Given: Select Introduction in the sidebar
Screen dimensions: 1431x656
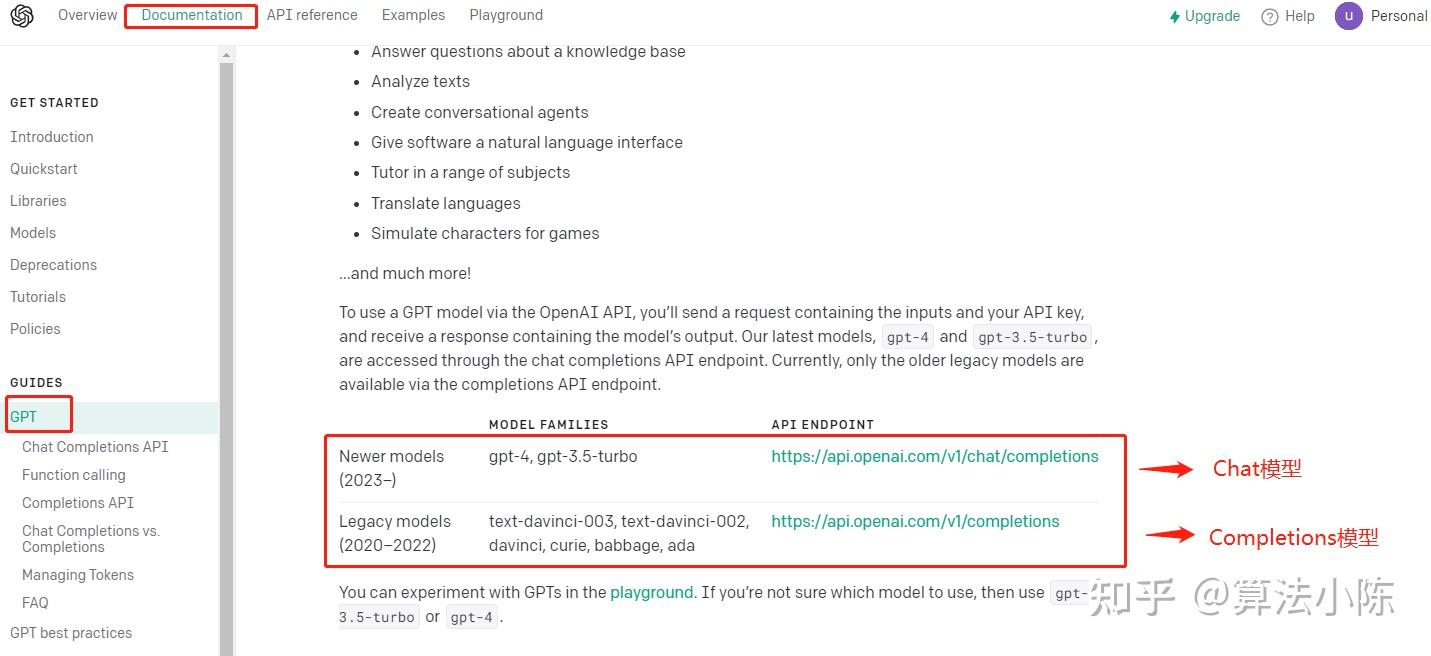Looking at the screenshot, I should tap(51, 136).
